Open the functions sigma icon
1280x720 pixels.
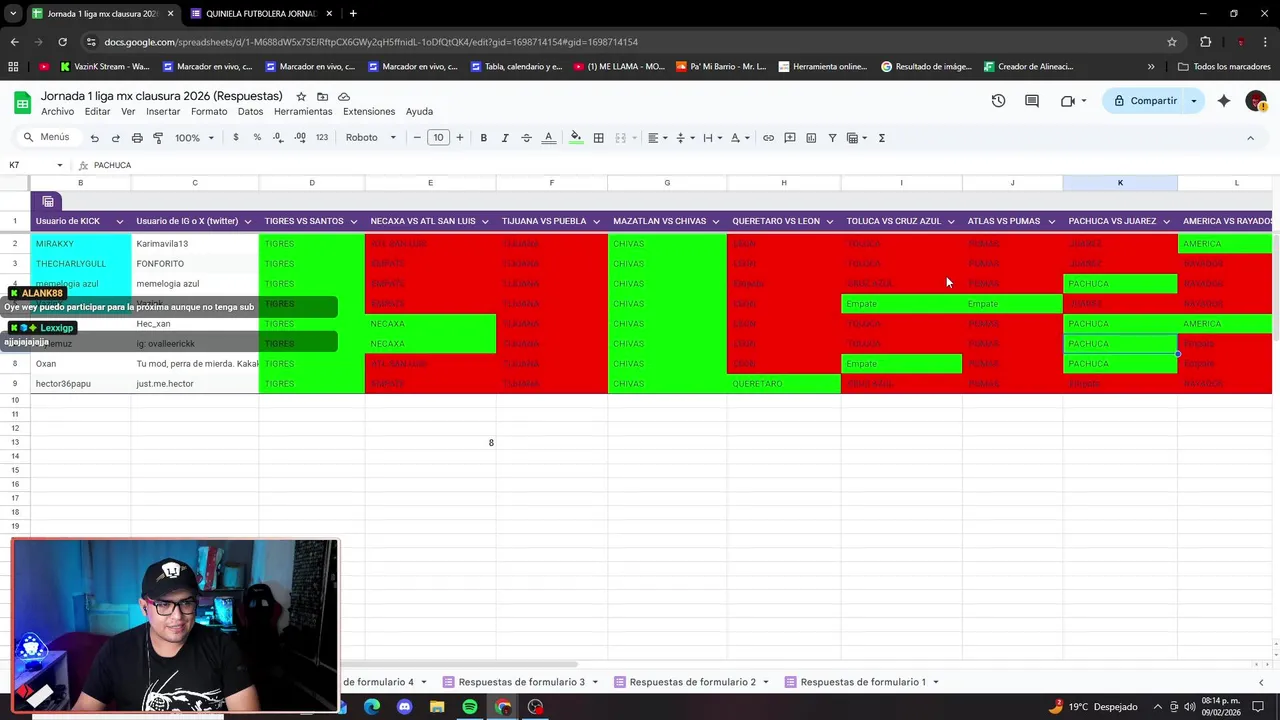coord(881,138)
